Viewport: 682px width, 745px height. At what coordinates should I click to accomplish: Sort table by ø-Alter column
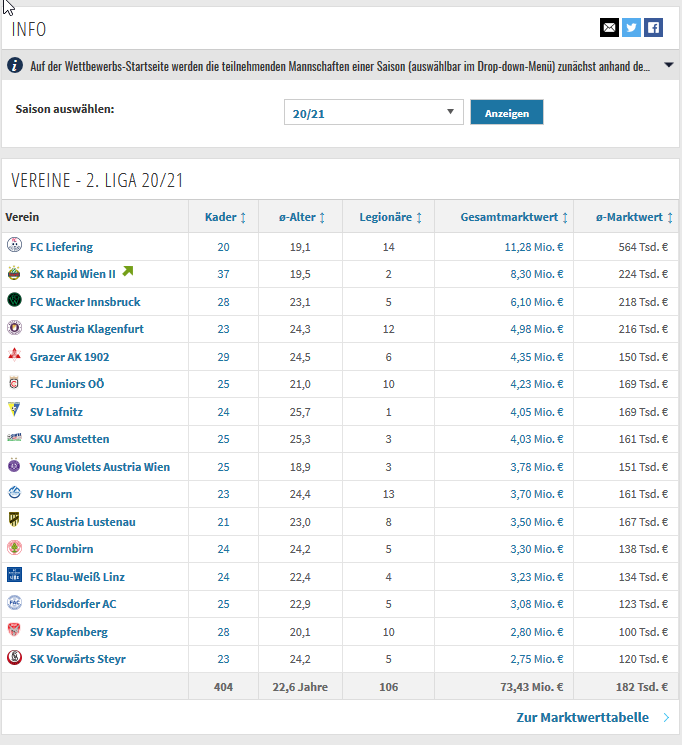tap(301, 217)
